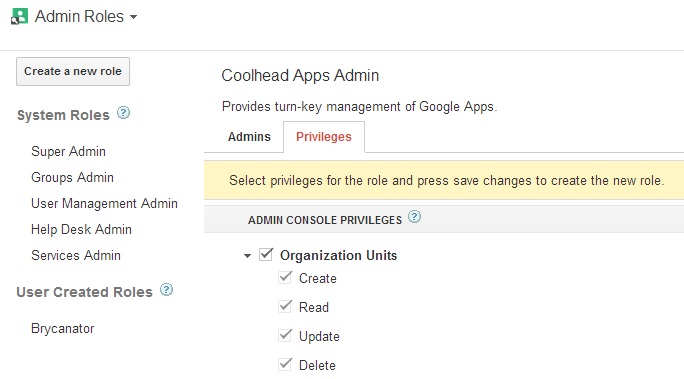Open the Admin Roles dropdown arrow
Image resolution: width=684 pixels, height=379 pixels.
tap(133, 17)
